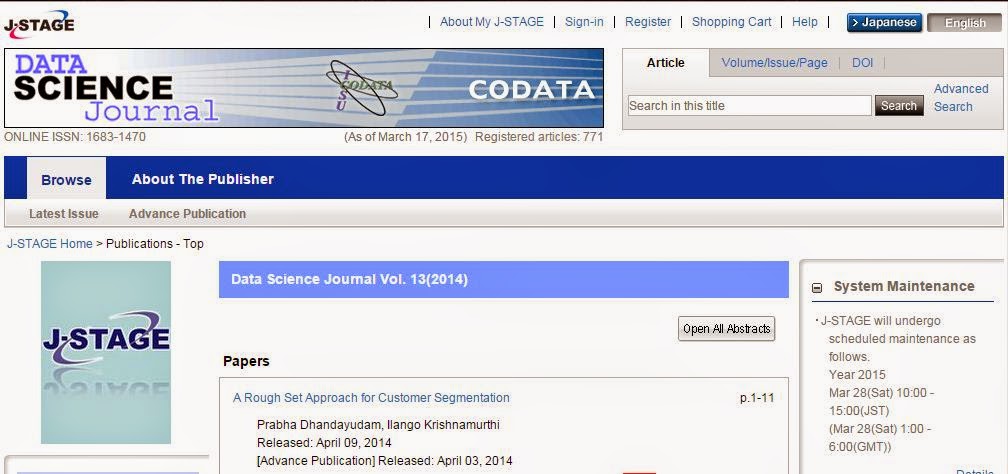Click the 'ONLINE ISSN: 1683-1470' text
This screenshot has width=1008, height=474.
pyautogui.click(x=75, y=137)
